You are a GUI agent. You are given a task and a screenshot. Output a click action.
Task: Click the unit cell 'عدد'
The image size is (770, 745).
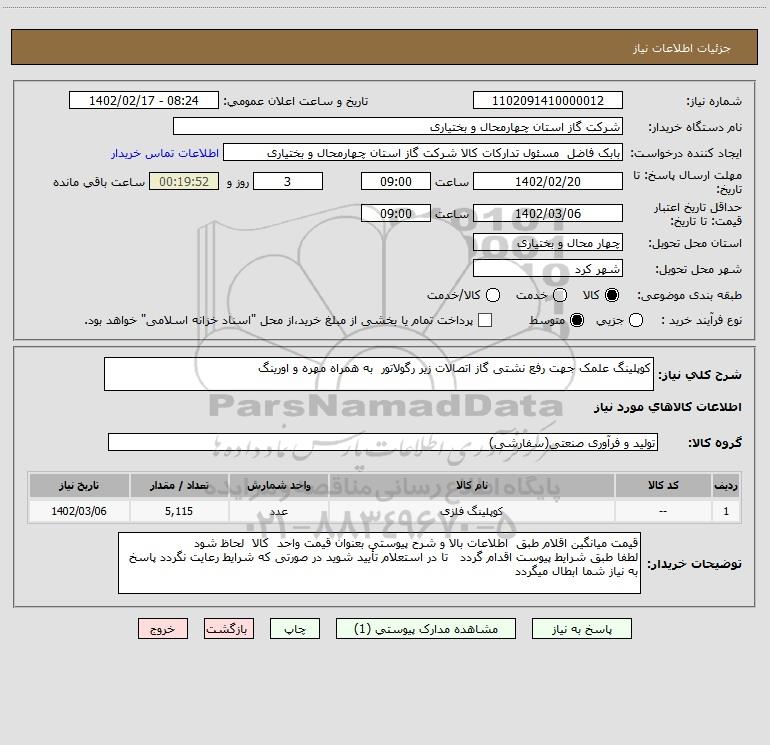[x=278, y=511]
